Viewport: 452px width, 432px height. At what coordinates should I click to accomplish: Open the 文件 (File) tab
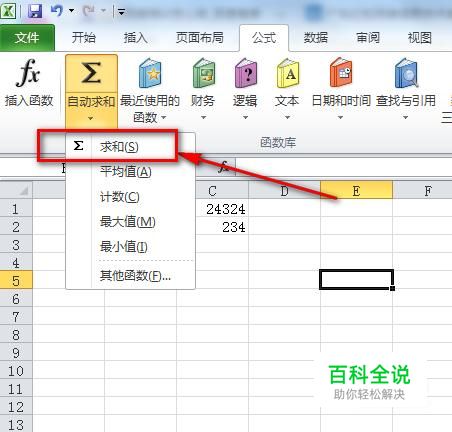[x=27, y=38]
